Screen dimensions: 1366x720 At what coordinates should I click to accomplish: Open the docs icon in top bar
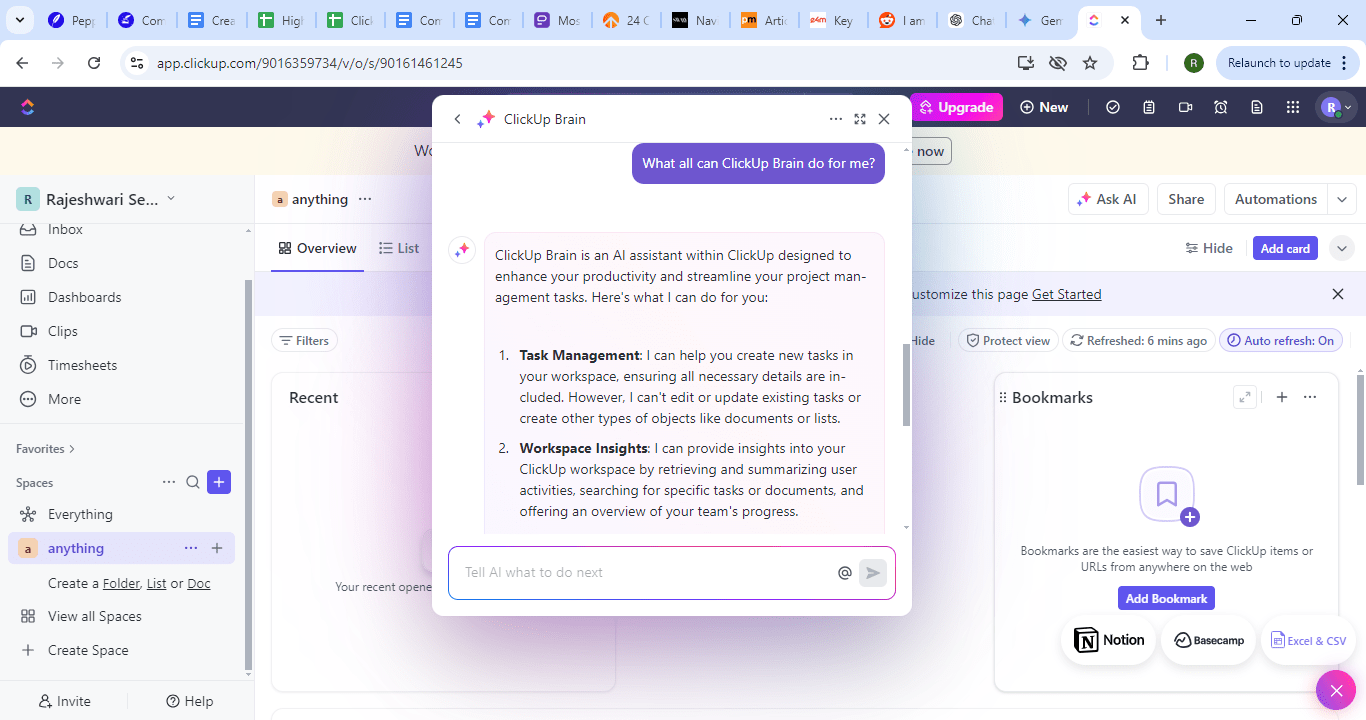[1257, 107]
